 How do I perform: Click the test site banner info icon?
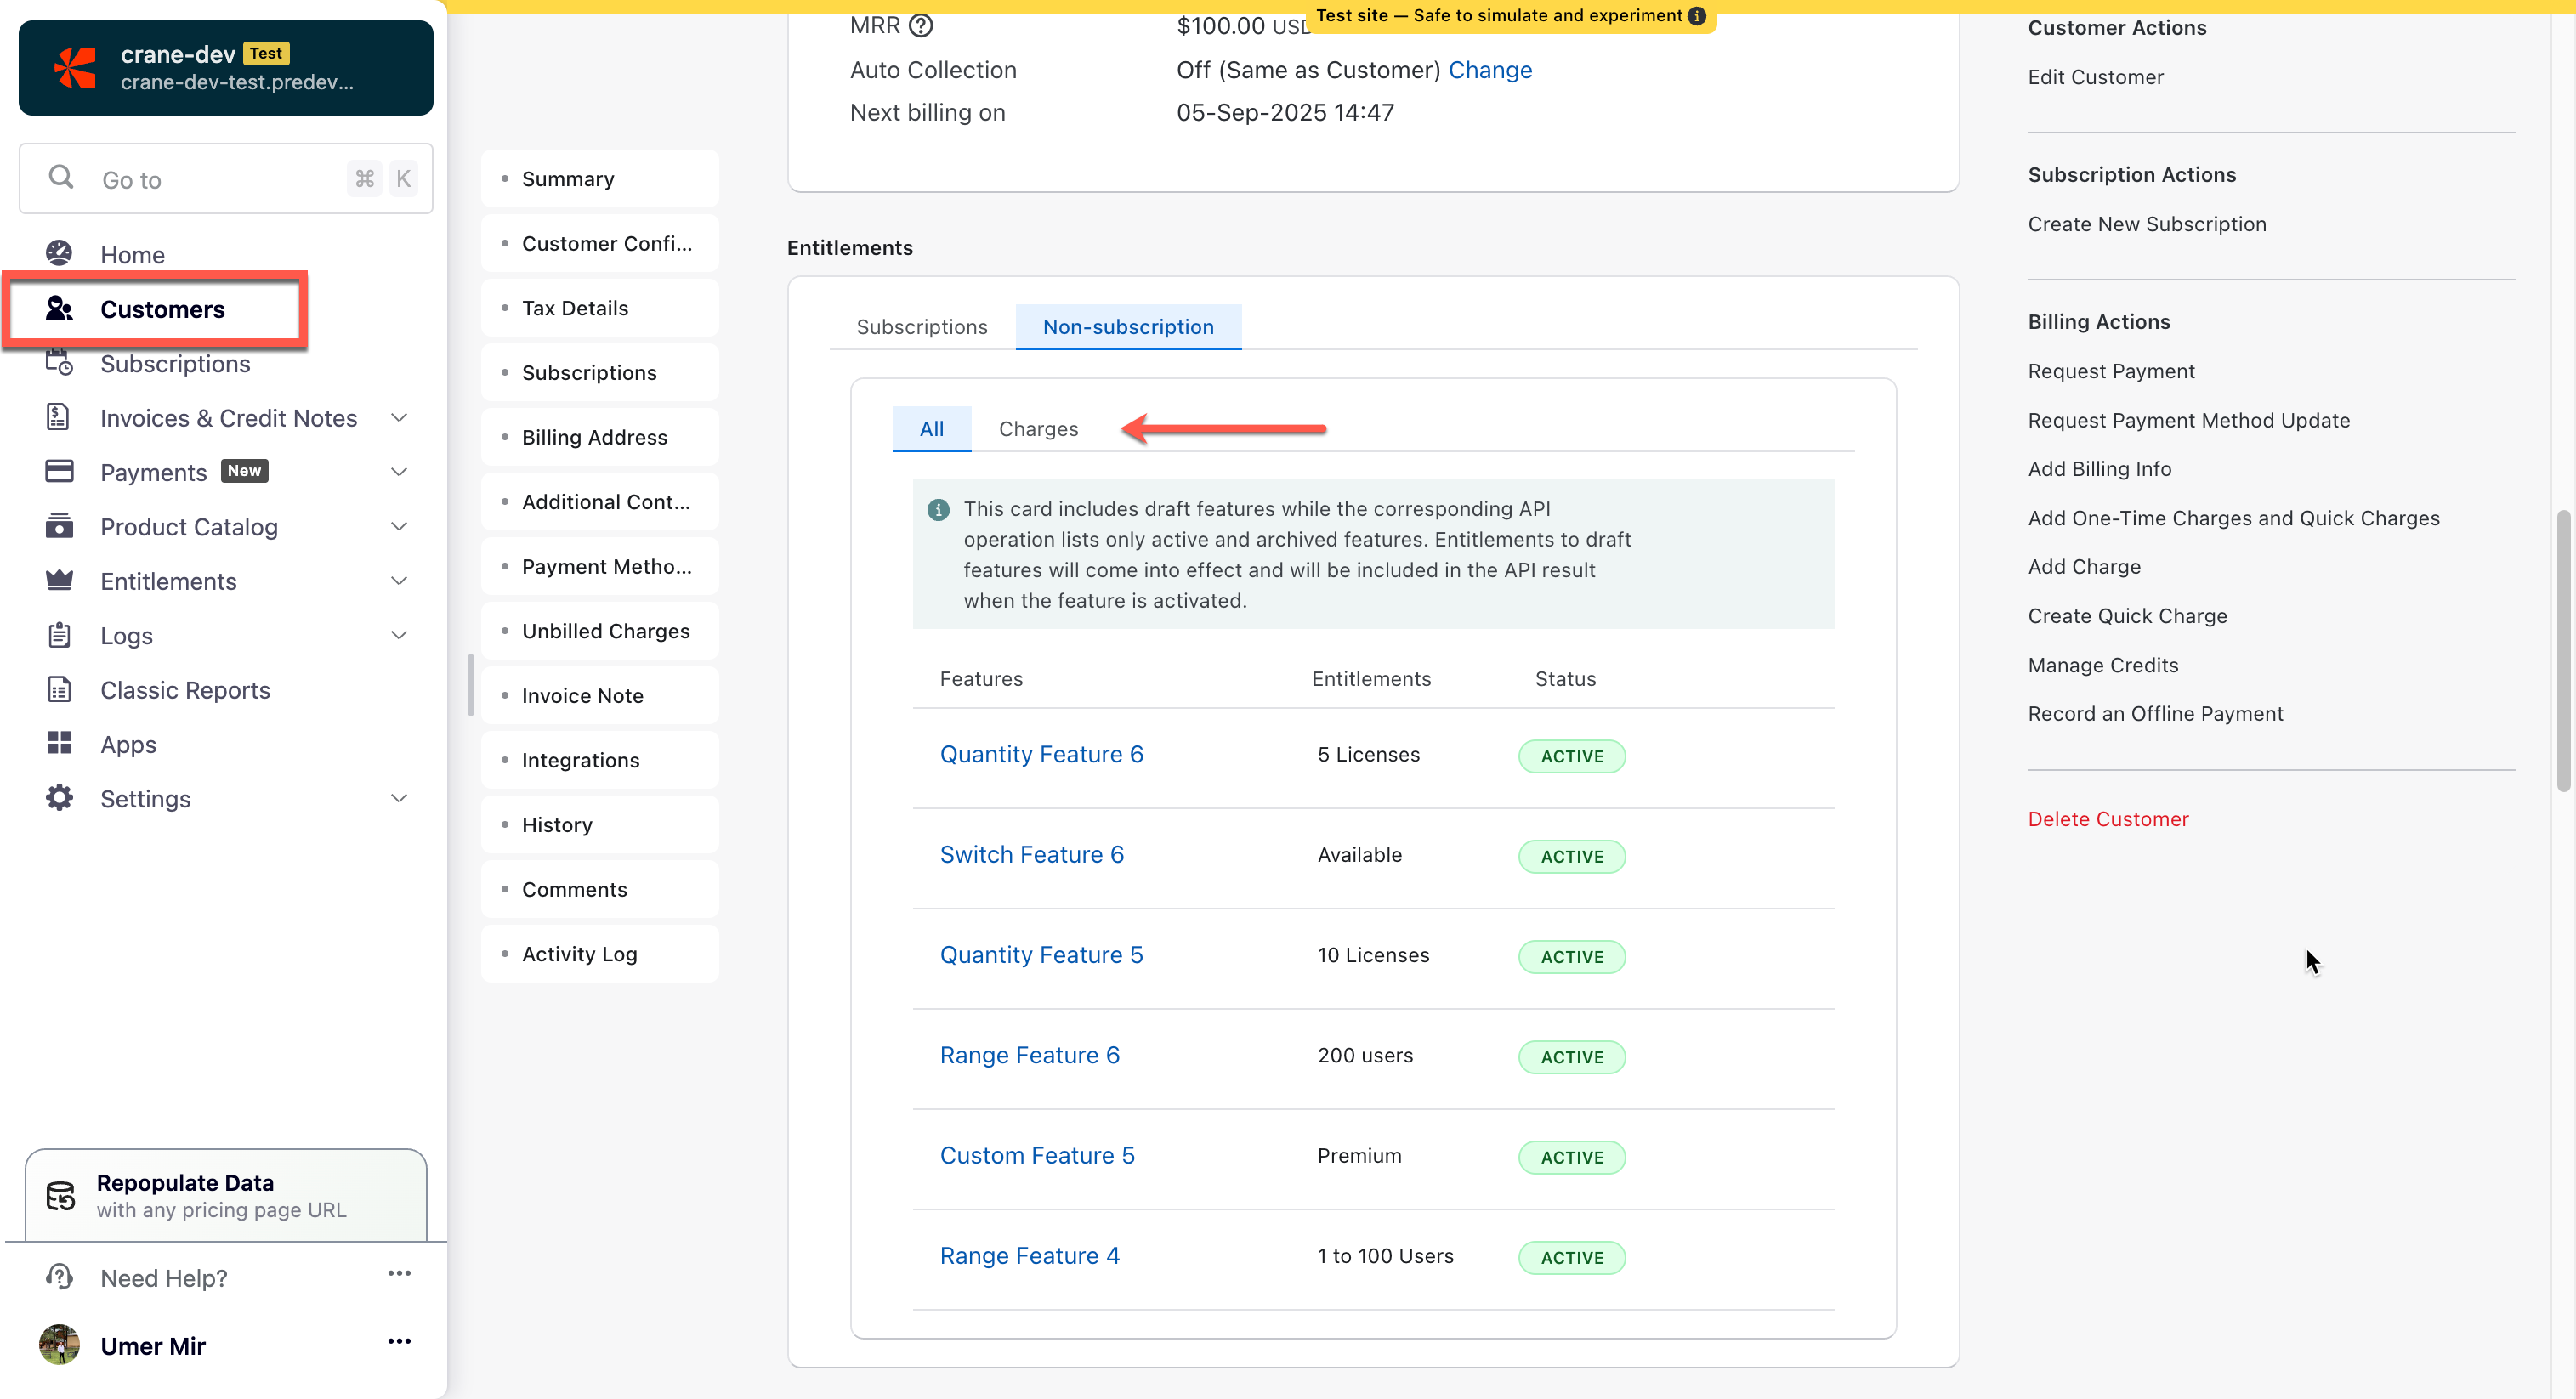(x=1696, y=16)
